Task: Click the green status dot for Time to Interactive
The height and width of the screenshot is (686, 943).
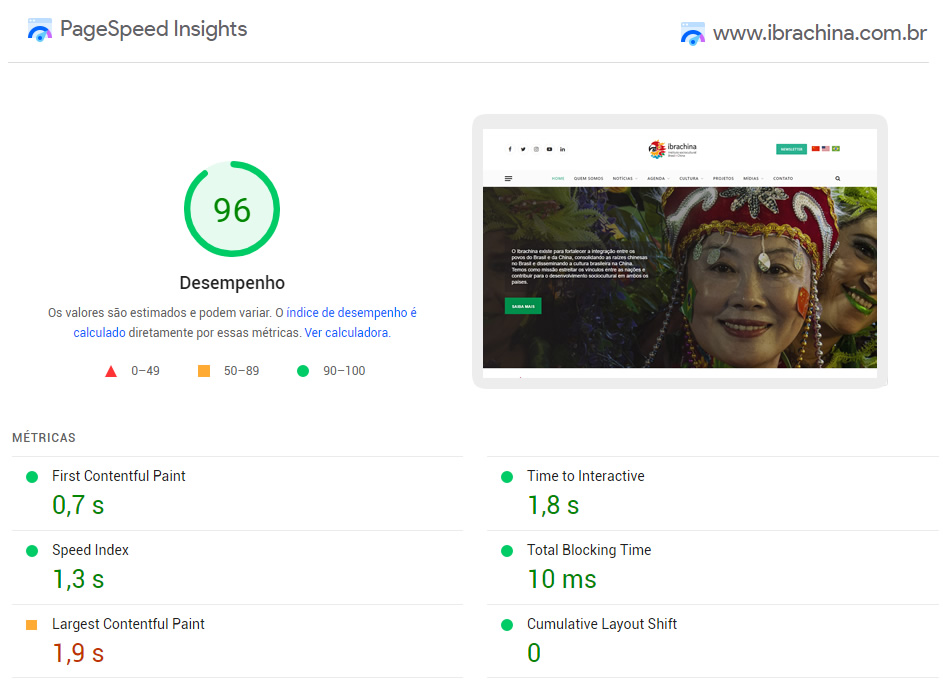Action: [x=507, y=477]
